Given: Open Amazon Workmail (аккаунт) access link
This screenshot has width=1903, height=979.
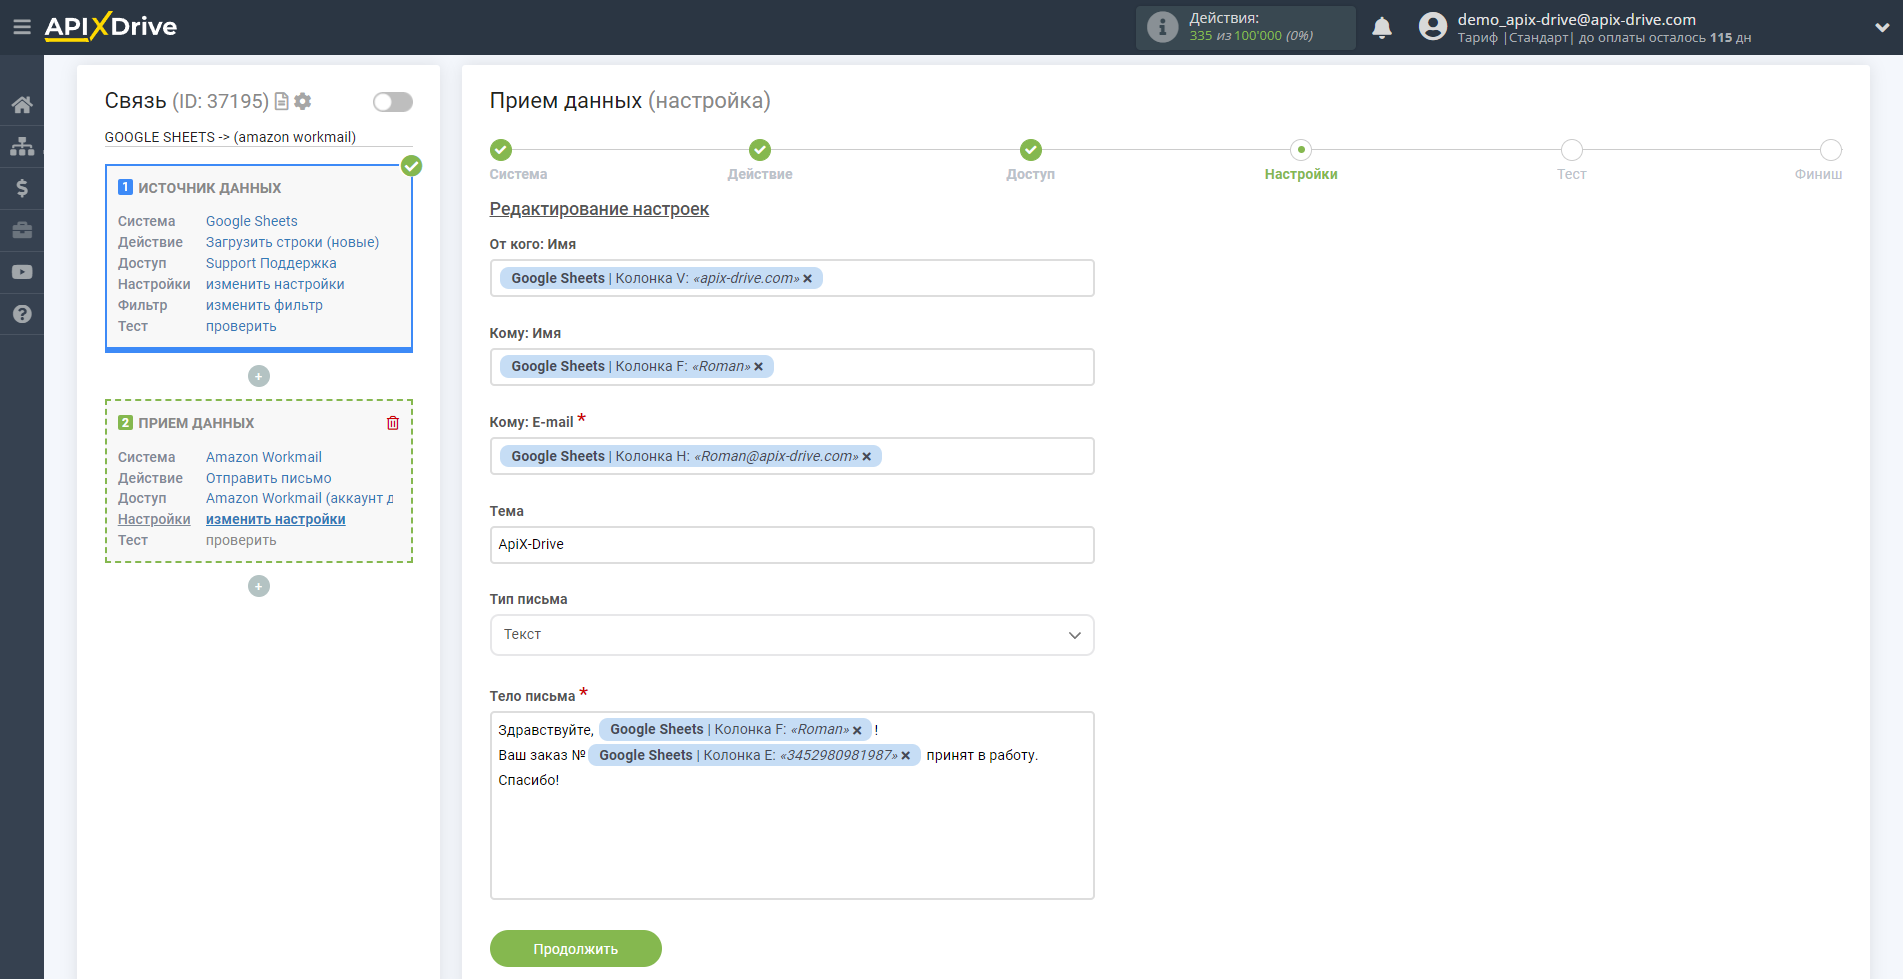Looking at the screenshot, I should click(300, 498).
